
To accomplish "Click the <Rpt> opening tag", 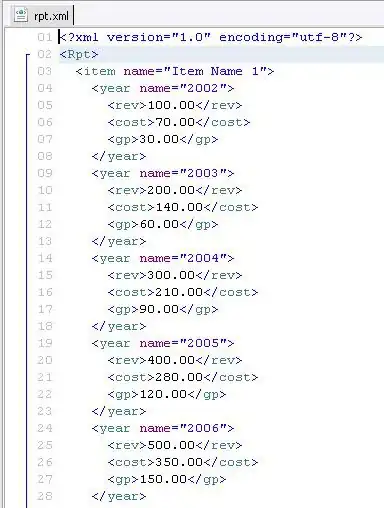I will (x=79, y=54).
